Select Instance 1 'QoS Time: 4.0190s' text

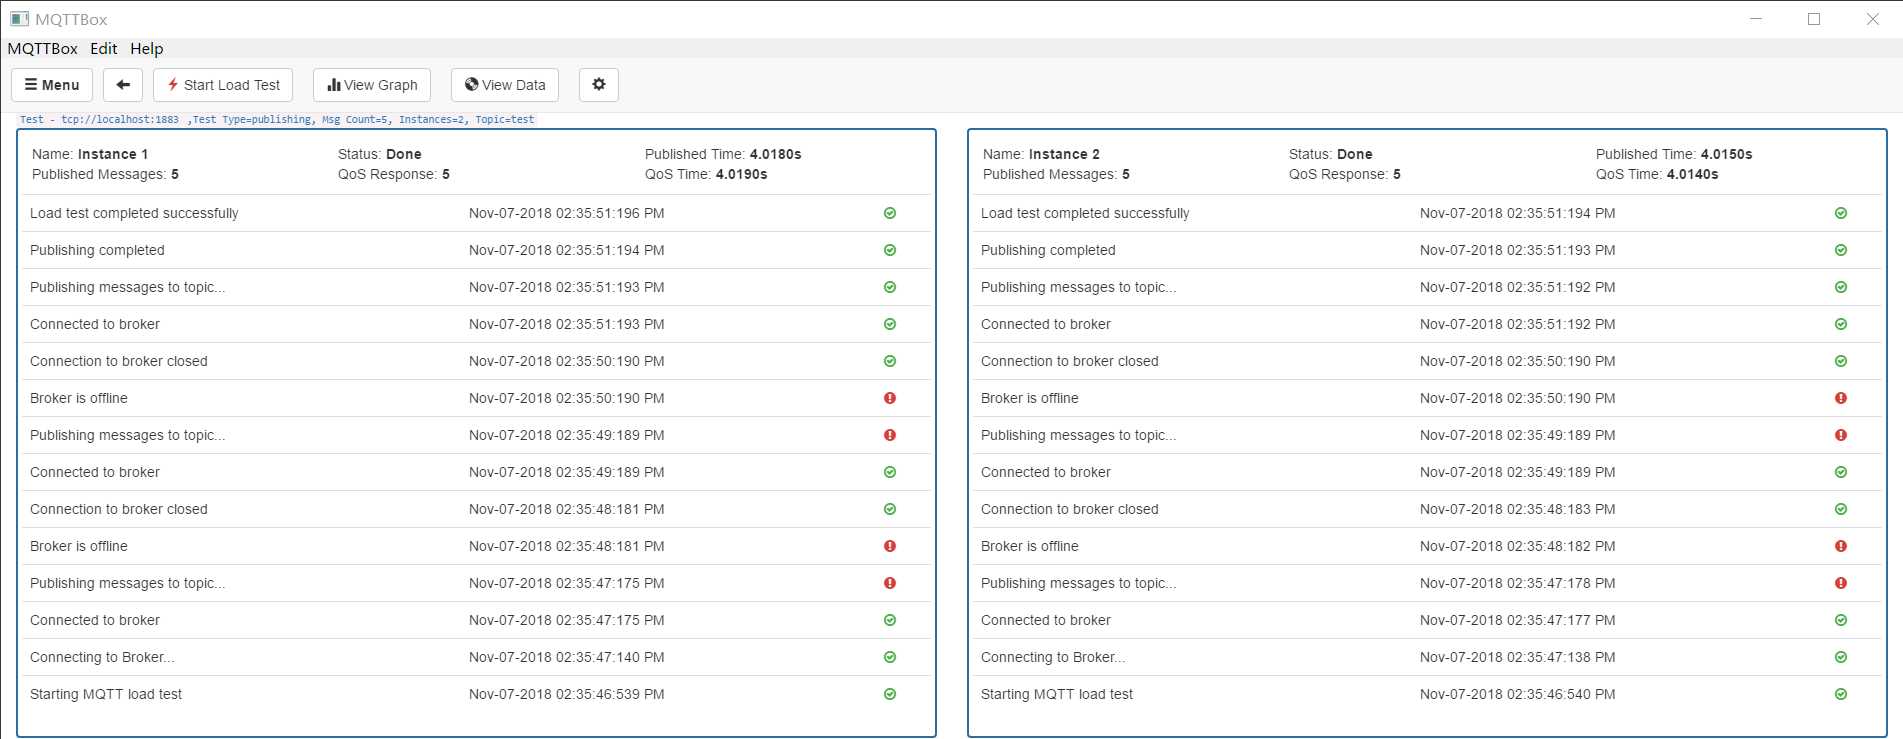click(706, 174)
